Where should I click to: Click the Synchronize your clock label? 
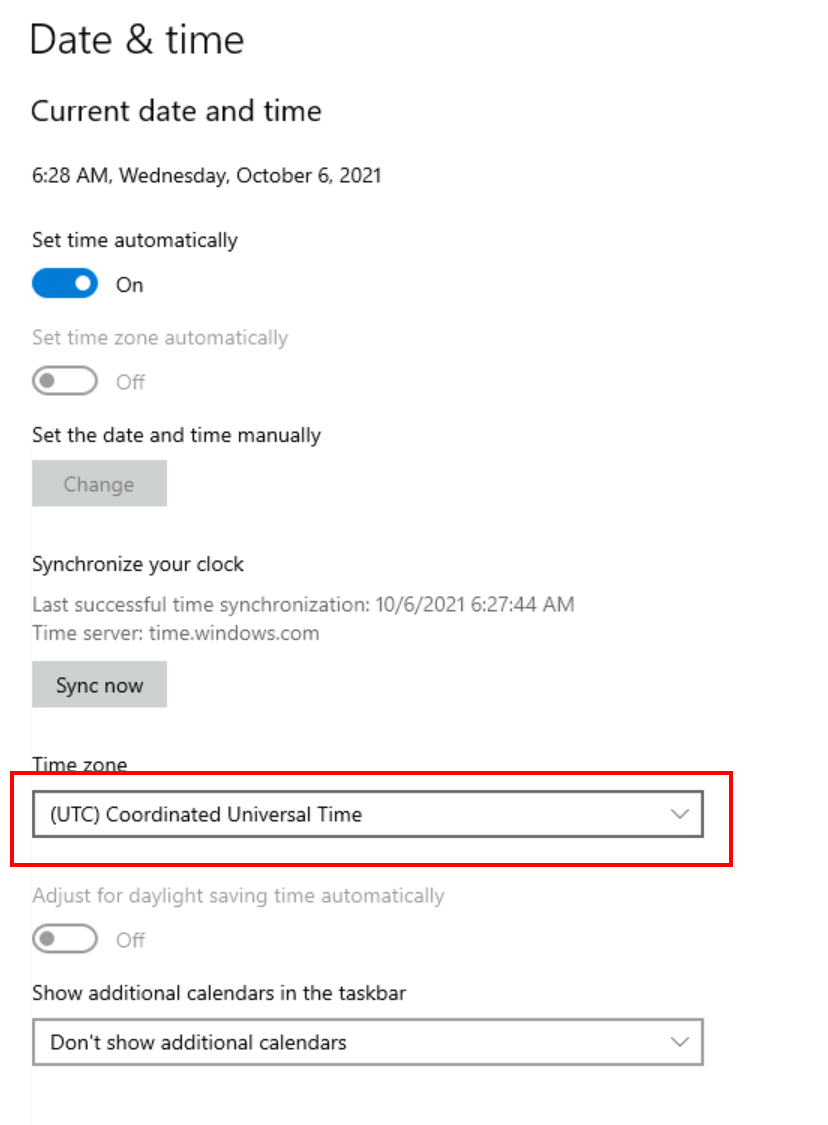[138, 564]
